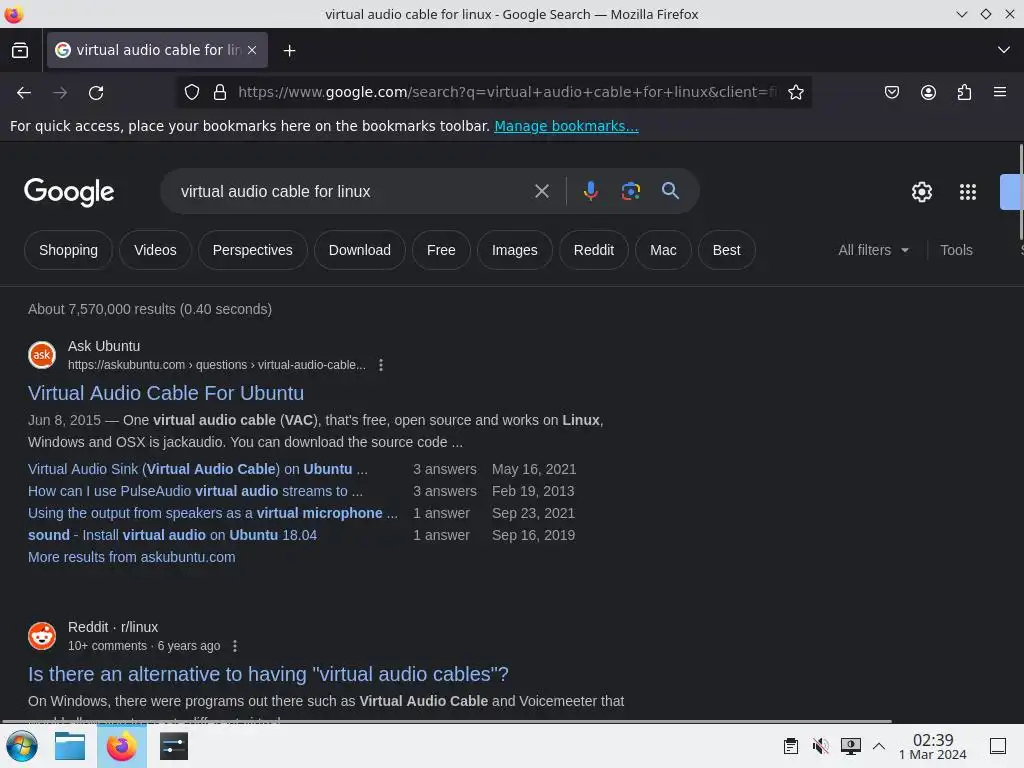Viewport: 1024px width, 768px height.
Task: Open Install virtual audio on Ubuntu 18.04 sublink
Action: 172,535
